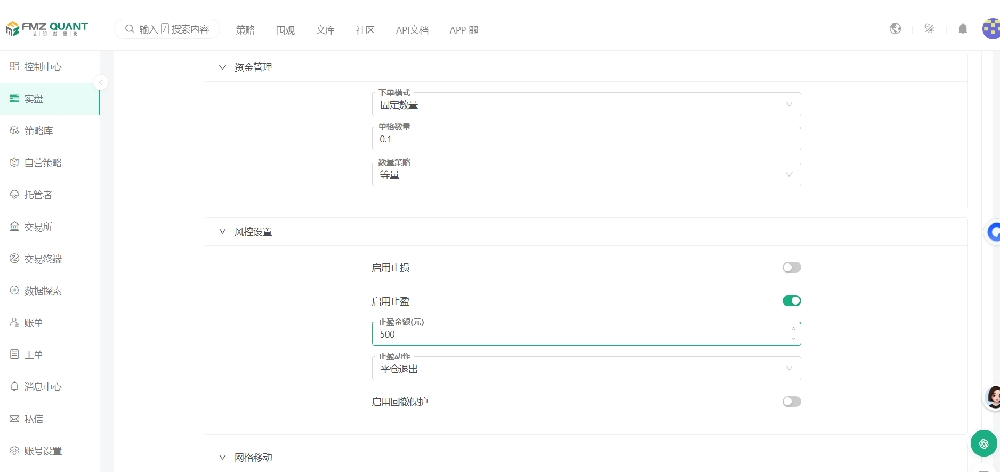
Task: Open the 策略 top menu item
Action: [245, 30]
